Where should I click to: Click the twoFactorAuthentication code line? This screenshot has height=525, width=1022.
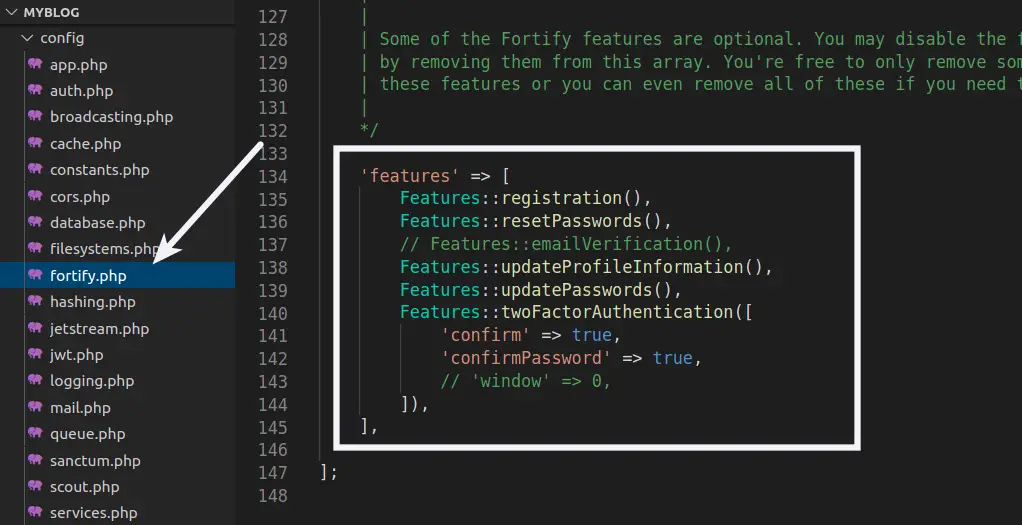(x=576, y=312)
